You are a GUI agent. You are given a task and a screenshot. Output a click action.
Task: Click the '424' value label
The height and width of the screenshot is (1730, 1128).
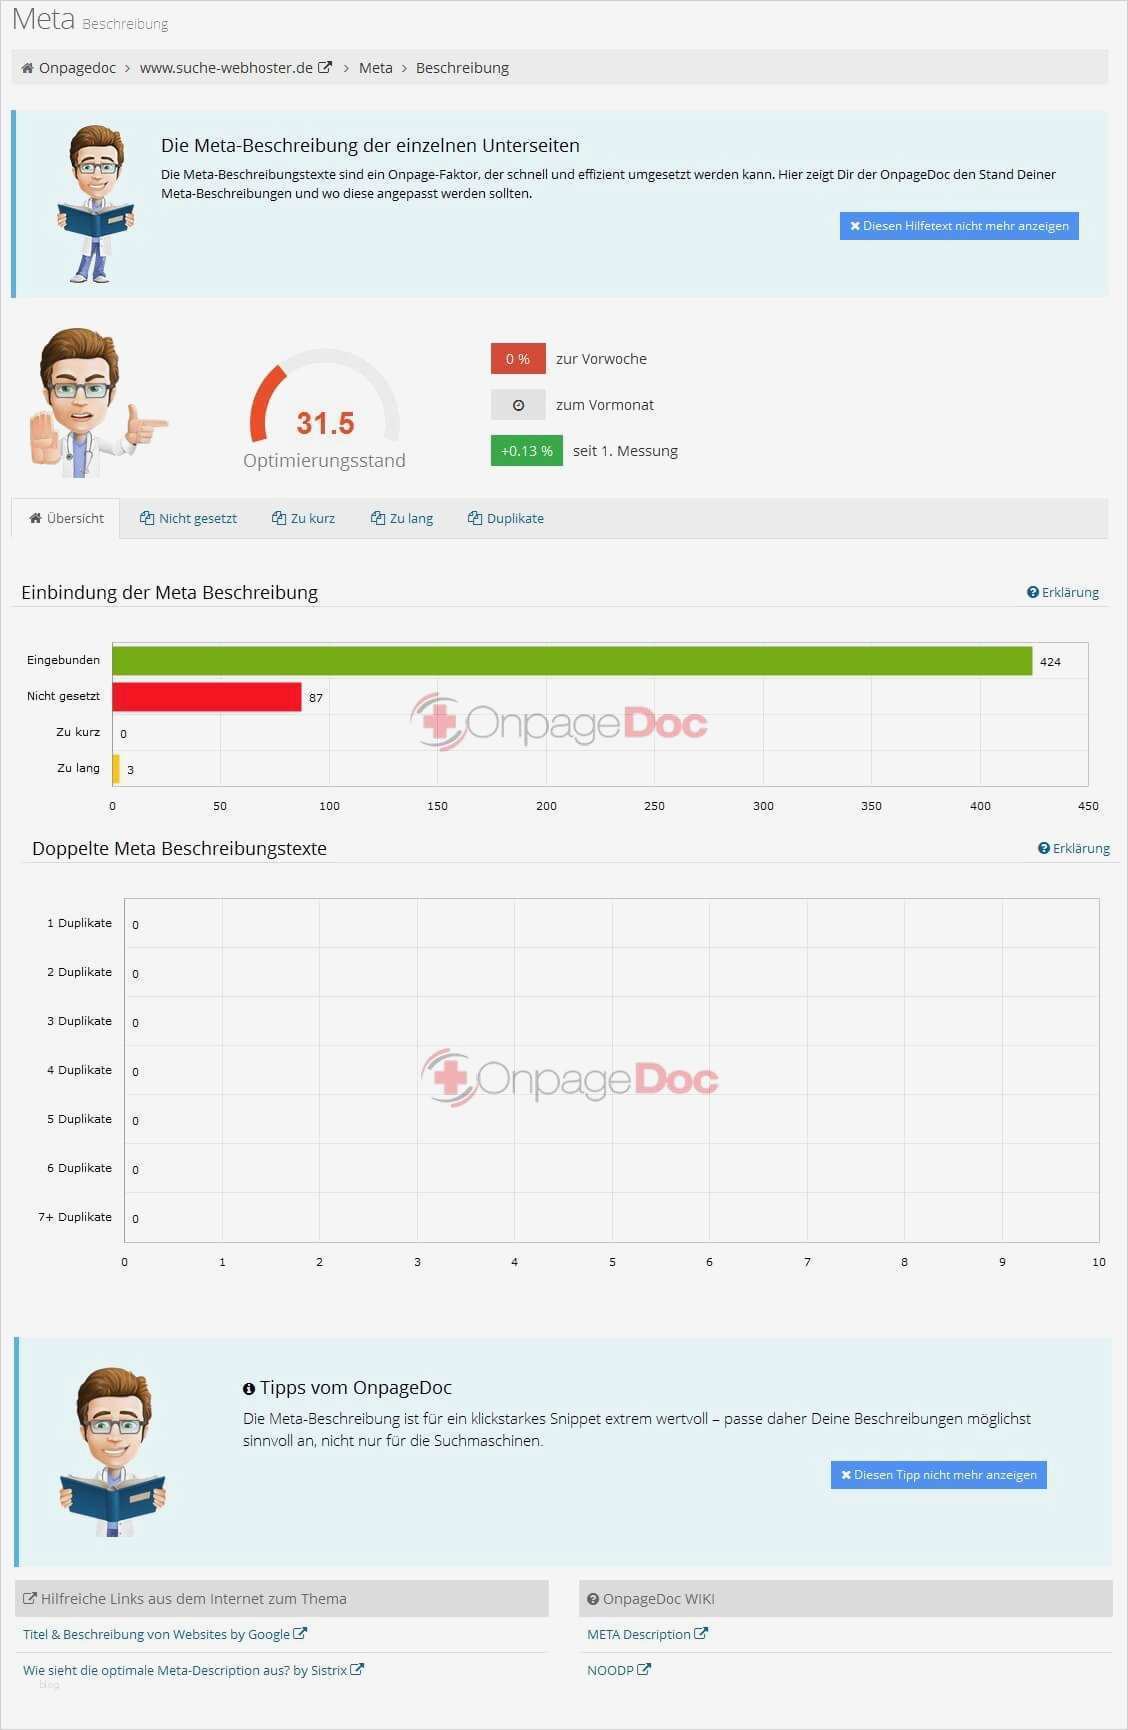point(1050,662)
